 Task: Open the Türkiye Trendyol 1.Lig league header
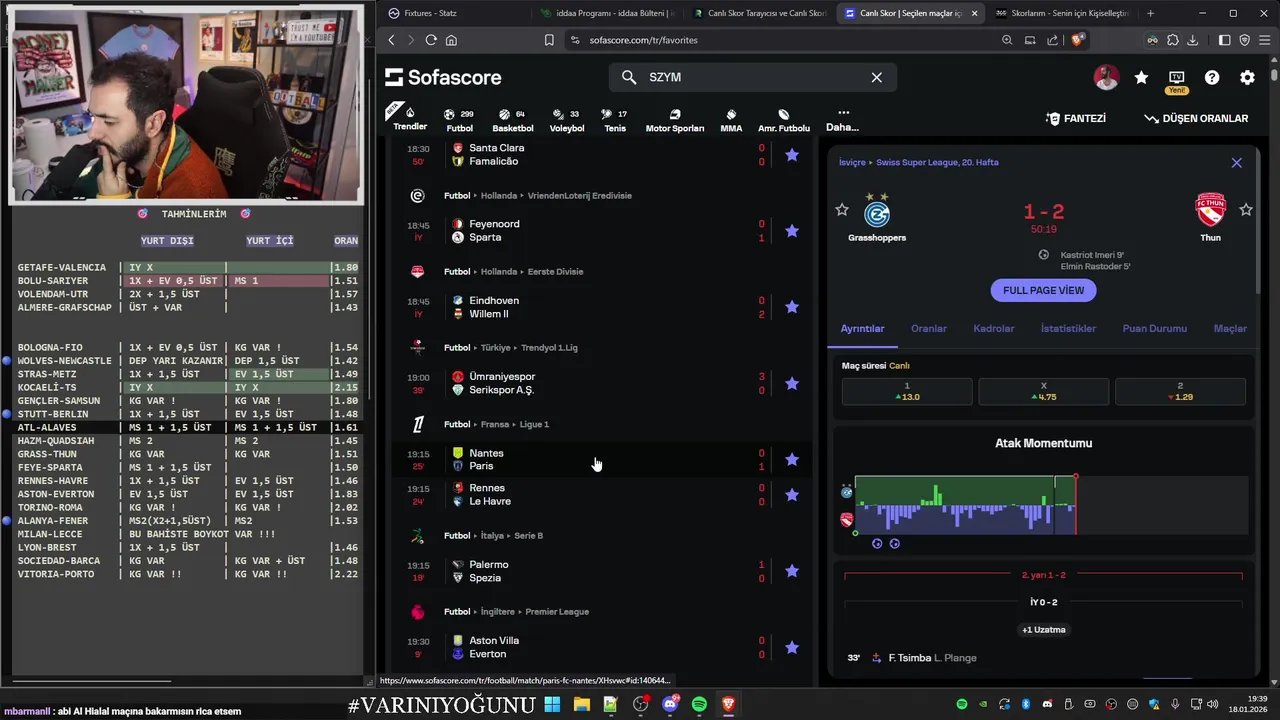(x=511, y=347)
